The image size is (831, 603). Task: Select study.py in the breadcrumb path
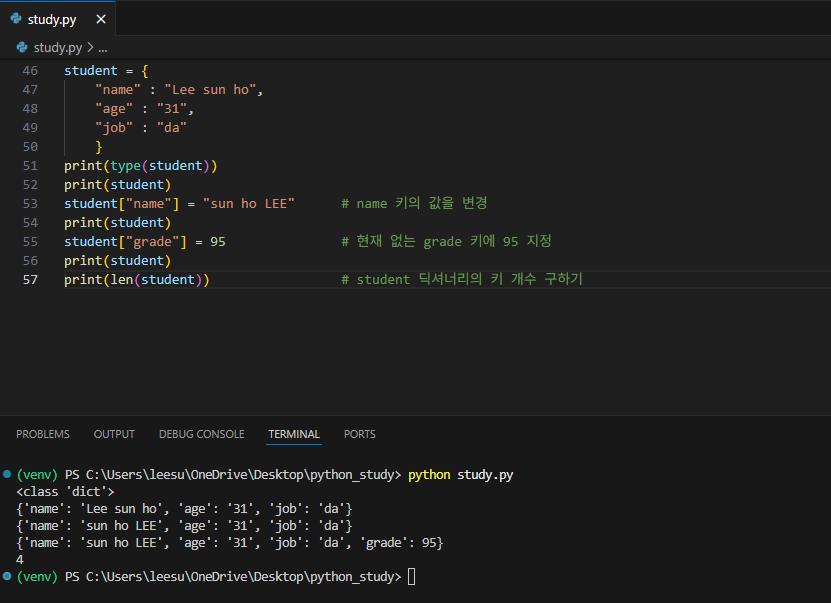pos(58,48)
